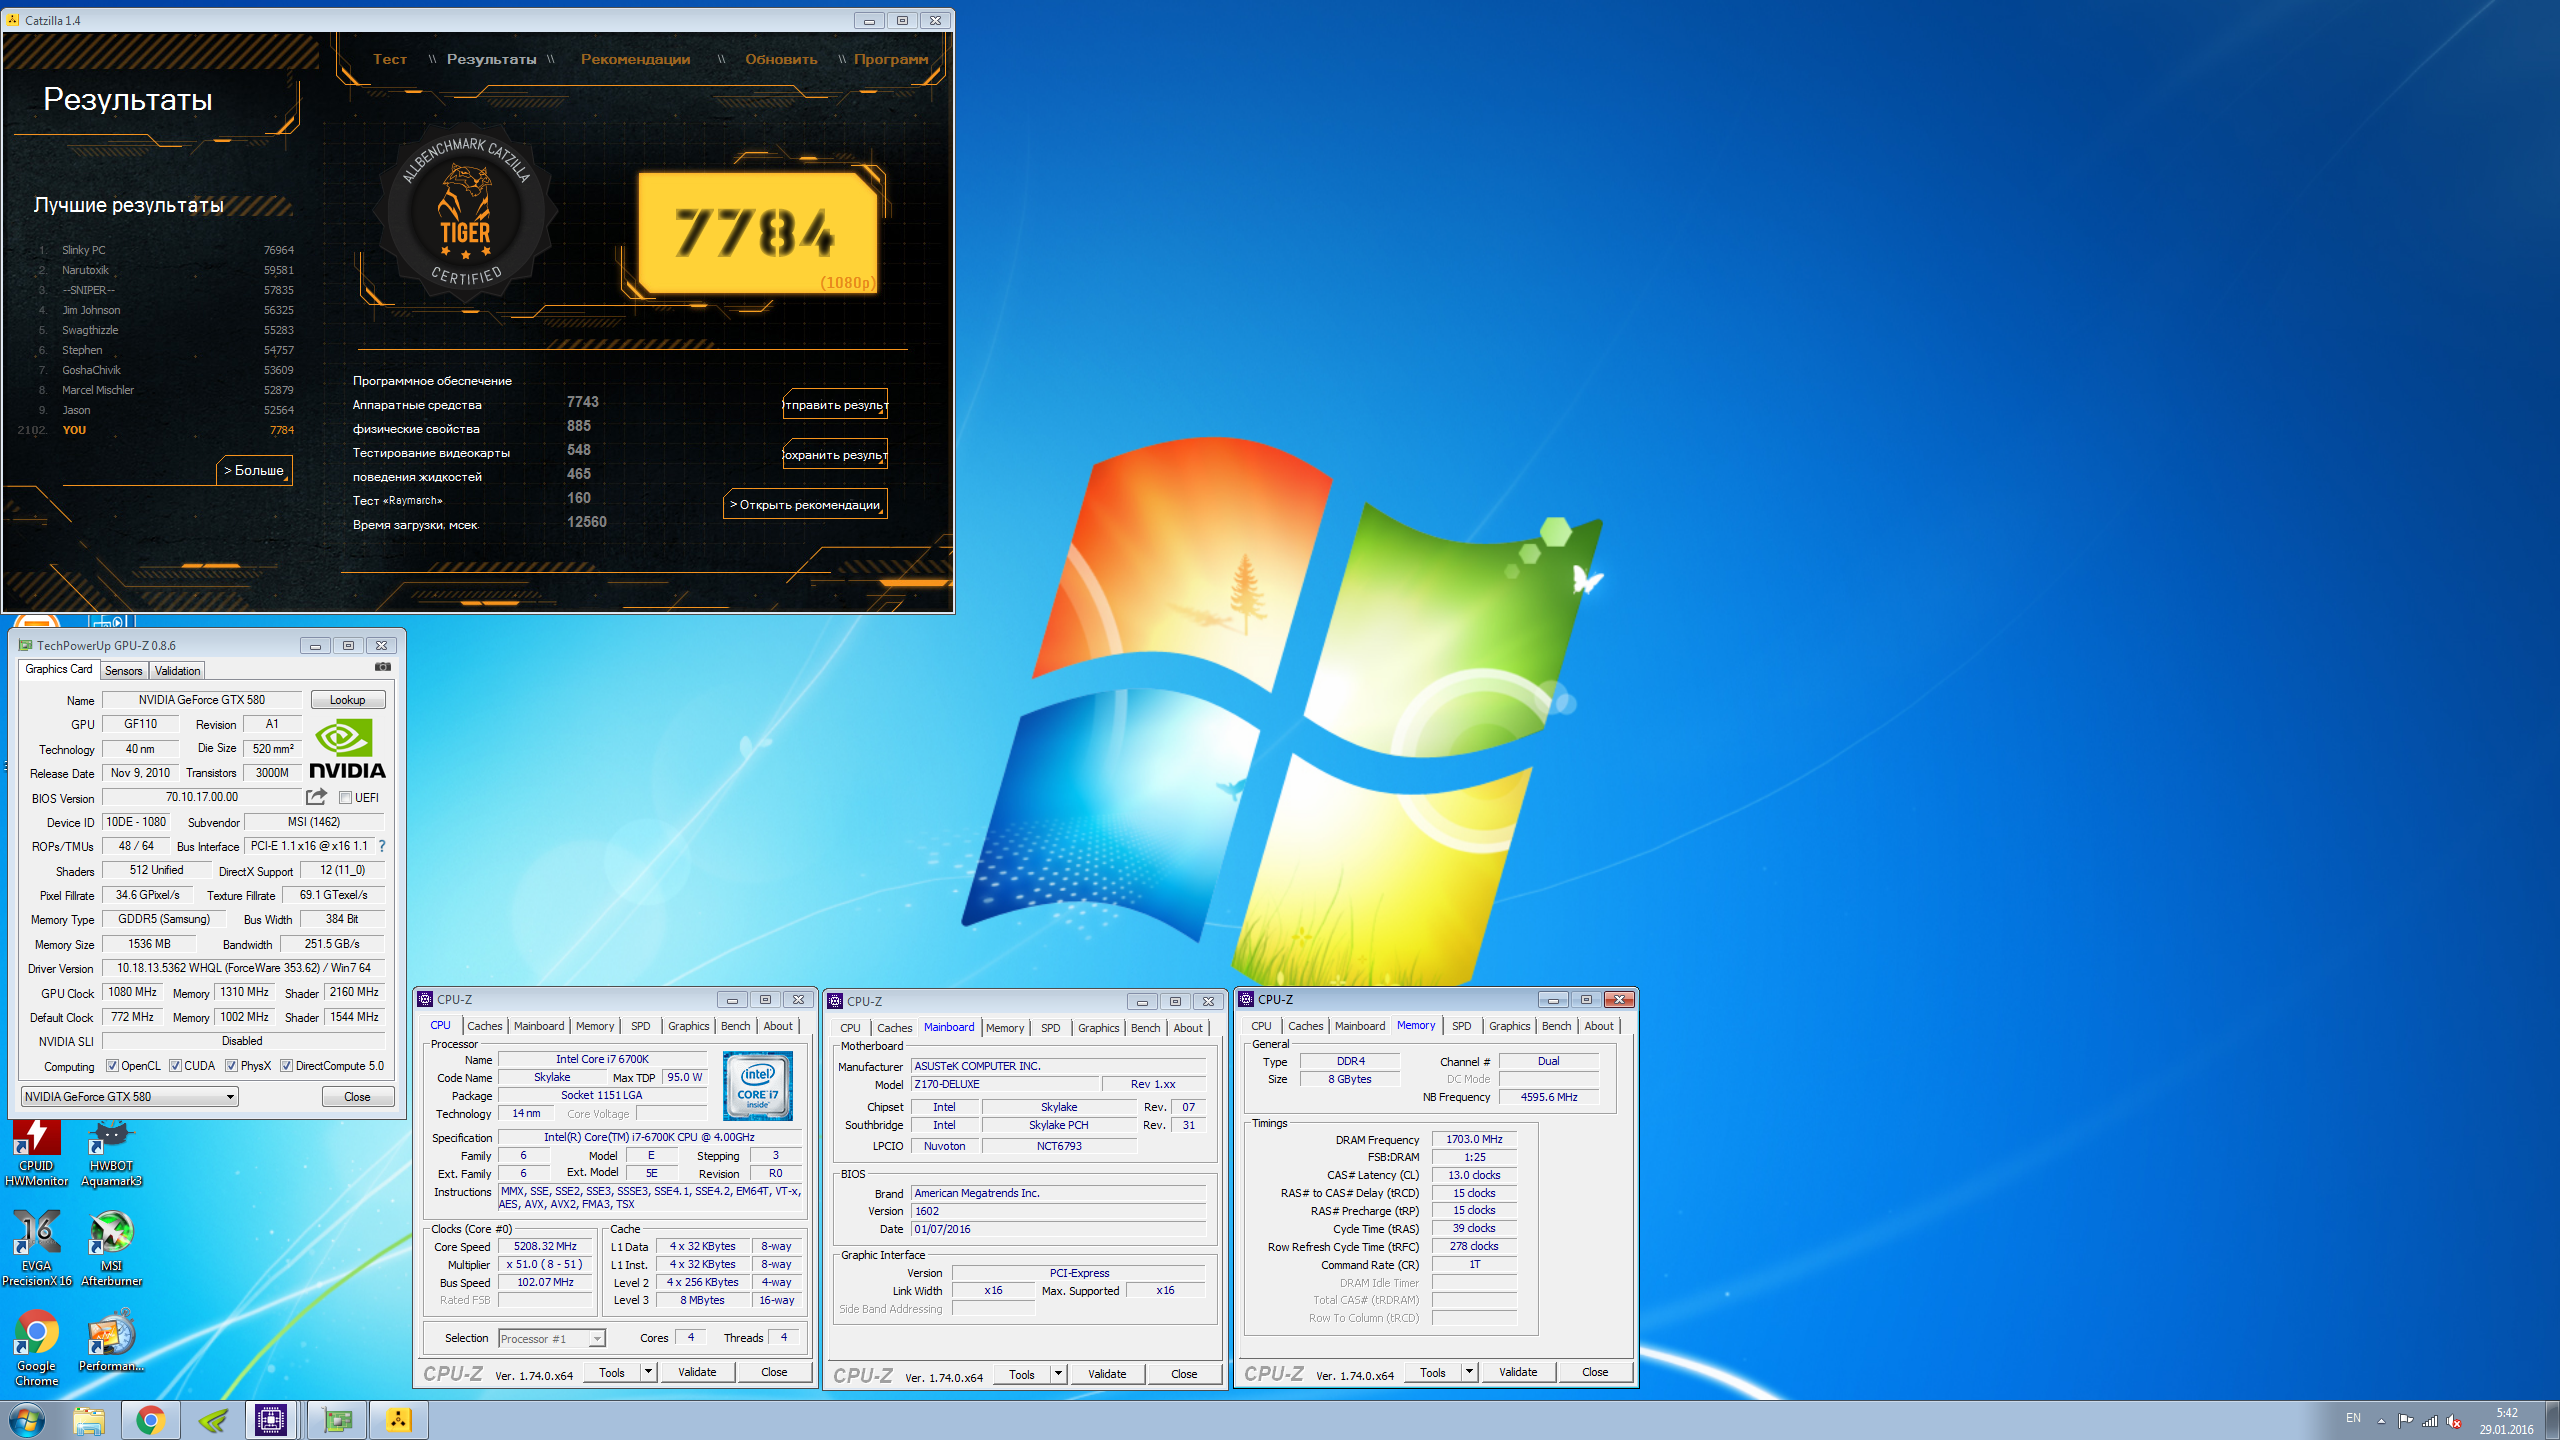
Task: Click the Intel Core i7 logo in CPU-Z
Action: pyautogui.click(x=757, y=1086)
